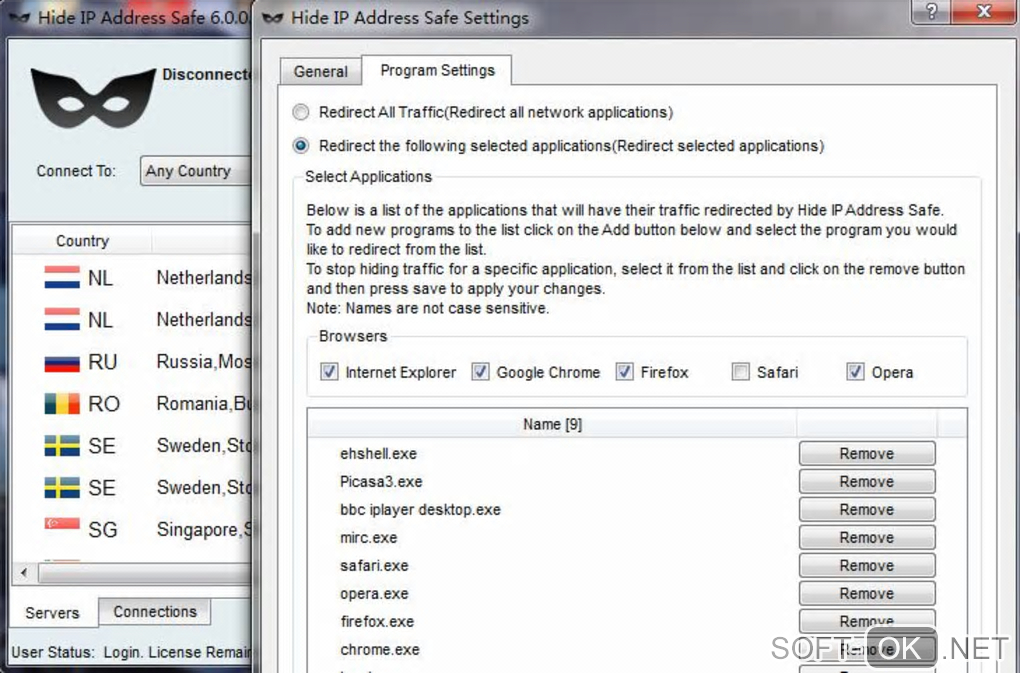This screenshot has height=673, width=1020.
Task: Uncheck the Google Chrome checkbox
Action: pyautogui.click(x=480, y=372)
